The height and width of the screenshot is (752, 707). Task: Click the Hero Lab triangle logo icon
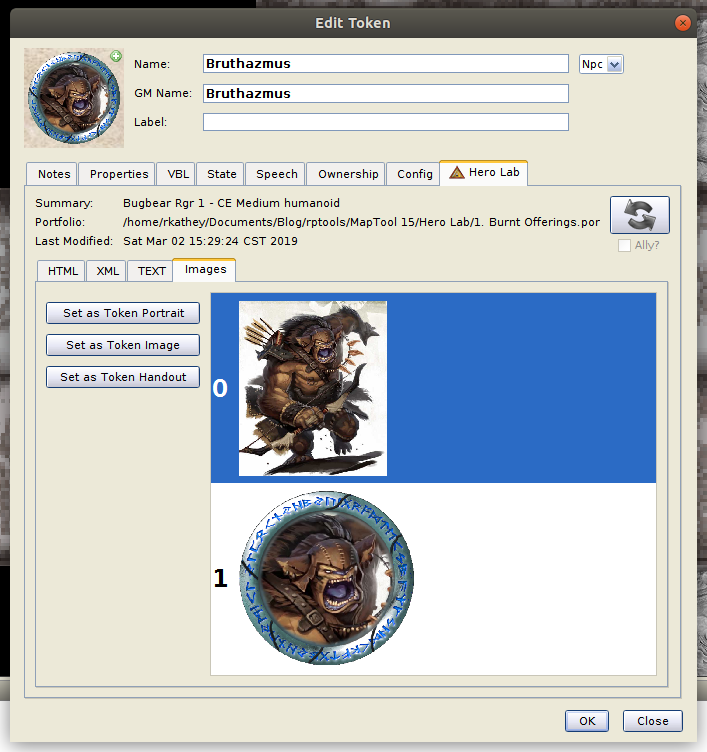click(457, 173)
